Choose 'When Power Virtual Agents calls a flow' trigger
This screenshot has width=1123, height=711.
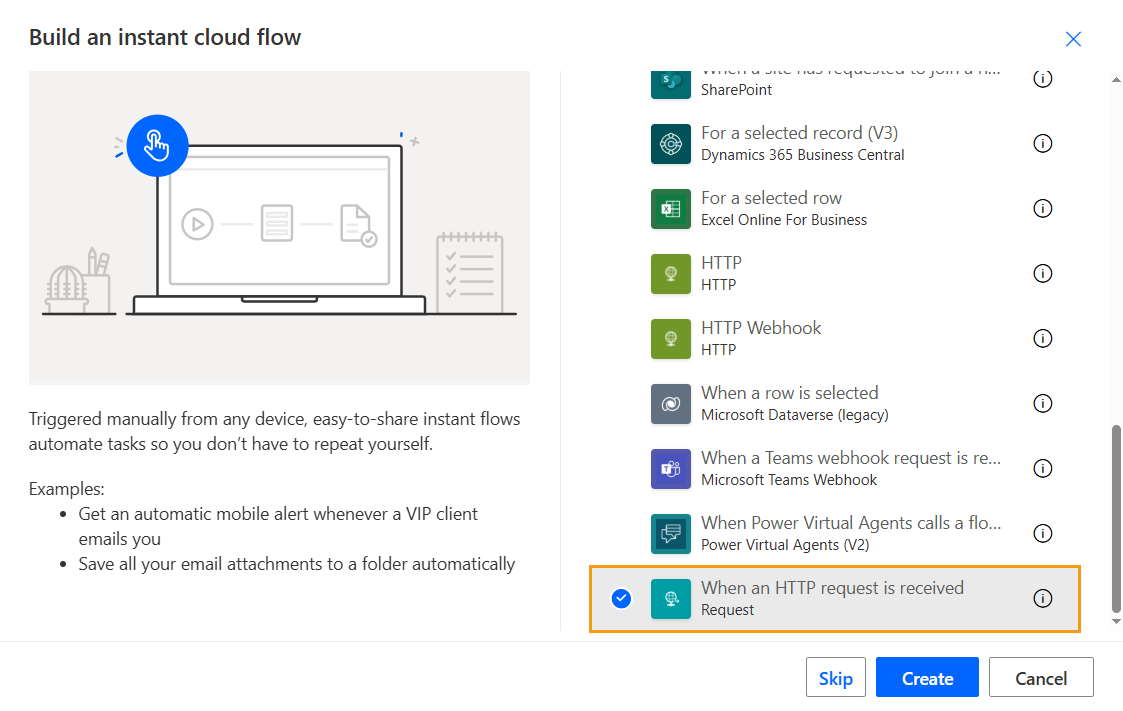[850, 523]
